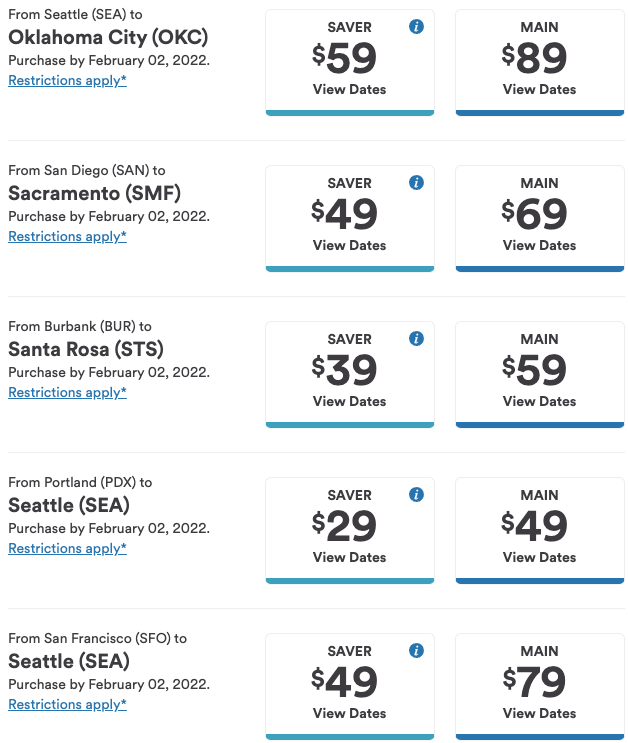Select $89 Main fare to Oklahoma City

pos(540,63)
